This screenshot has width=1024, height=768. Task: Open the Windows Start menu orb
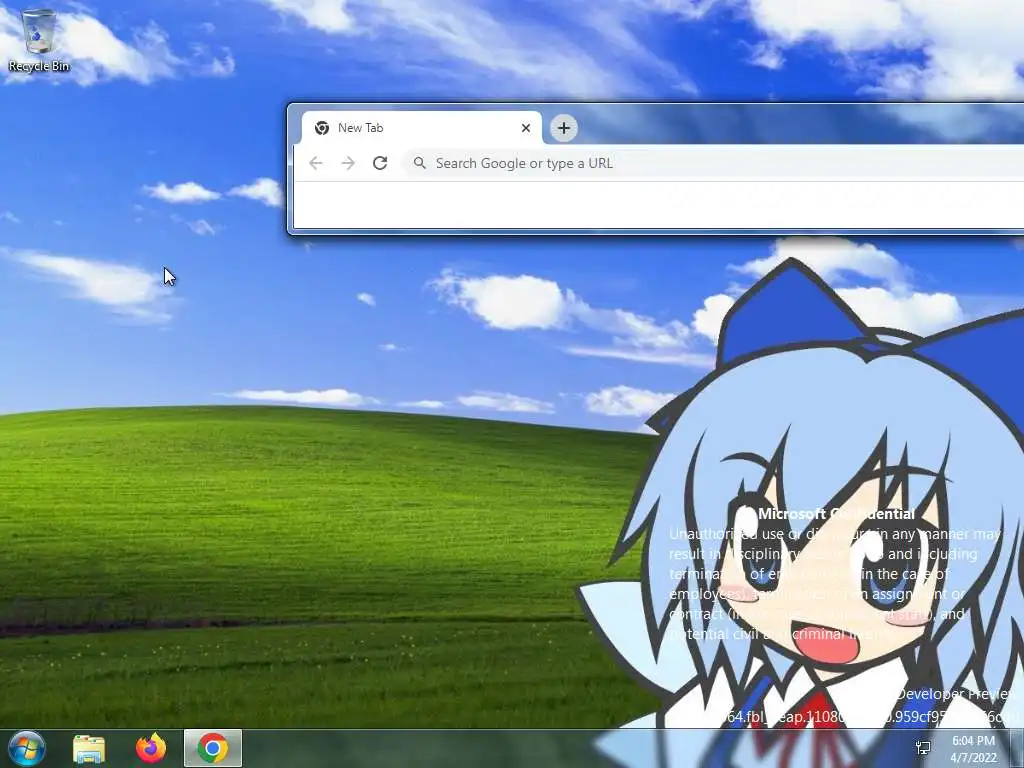(x=27, y=748)
